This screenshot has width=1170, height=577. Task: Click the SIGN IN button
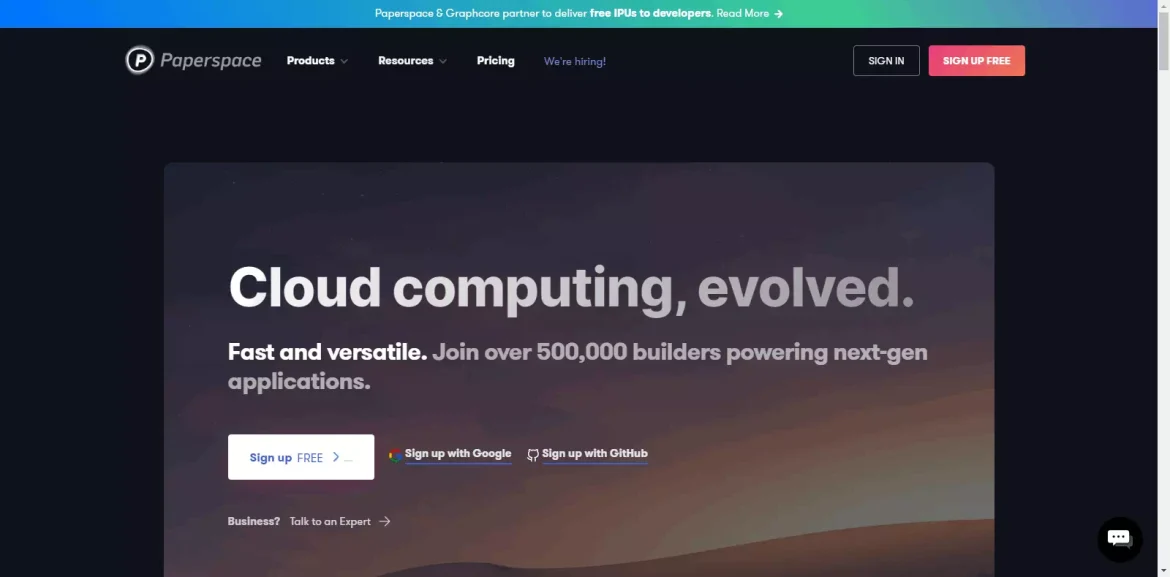click(886, 60)
